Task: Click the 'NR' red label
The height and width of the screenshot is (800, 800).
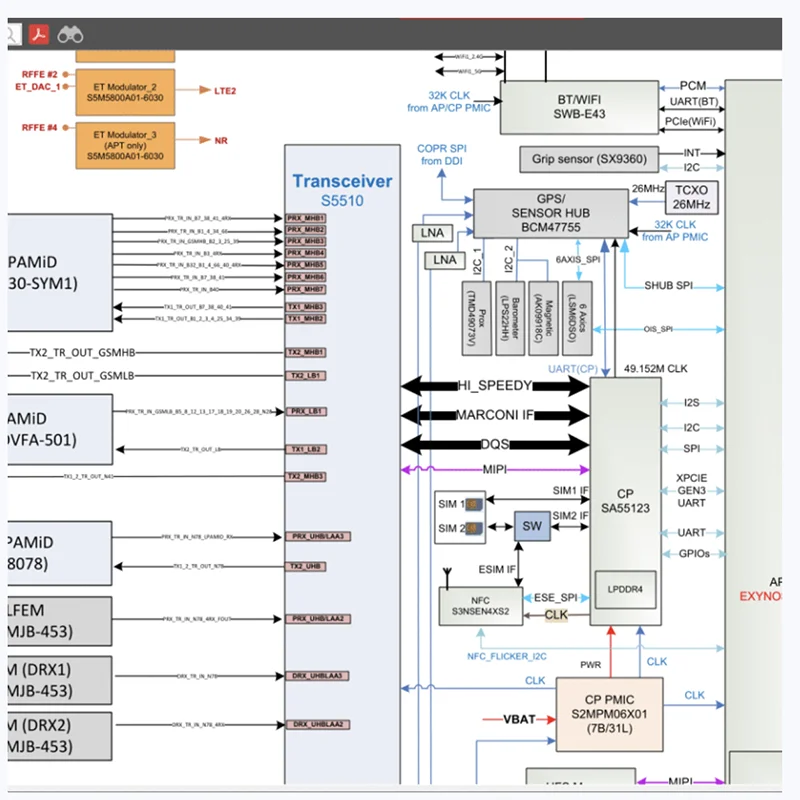Action: [221, 140]
